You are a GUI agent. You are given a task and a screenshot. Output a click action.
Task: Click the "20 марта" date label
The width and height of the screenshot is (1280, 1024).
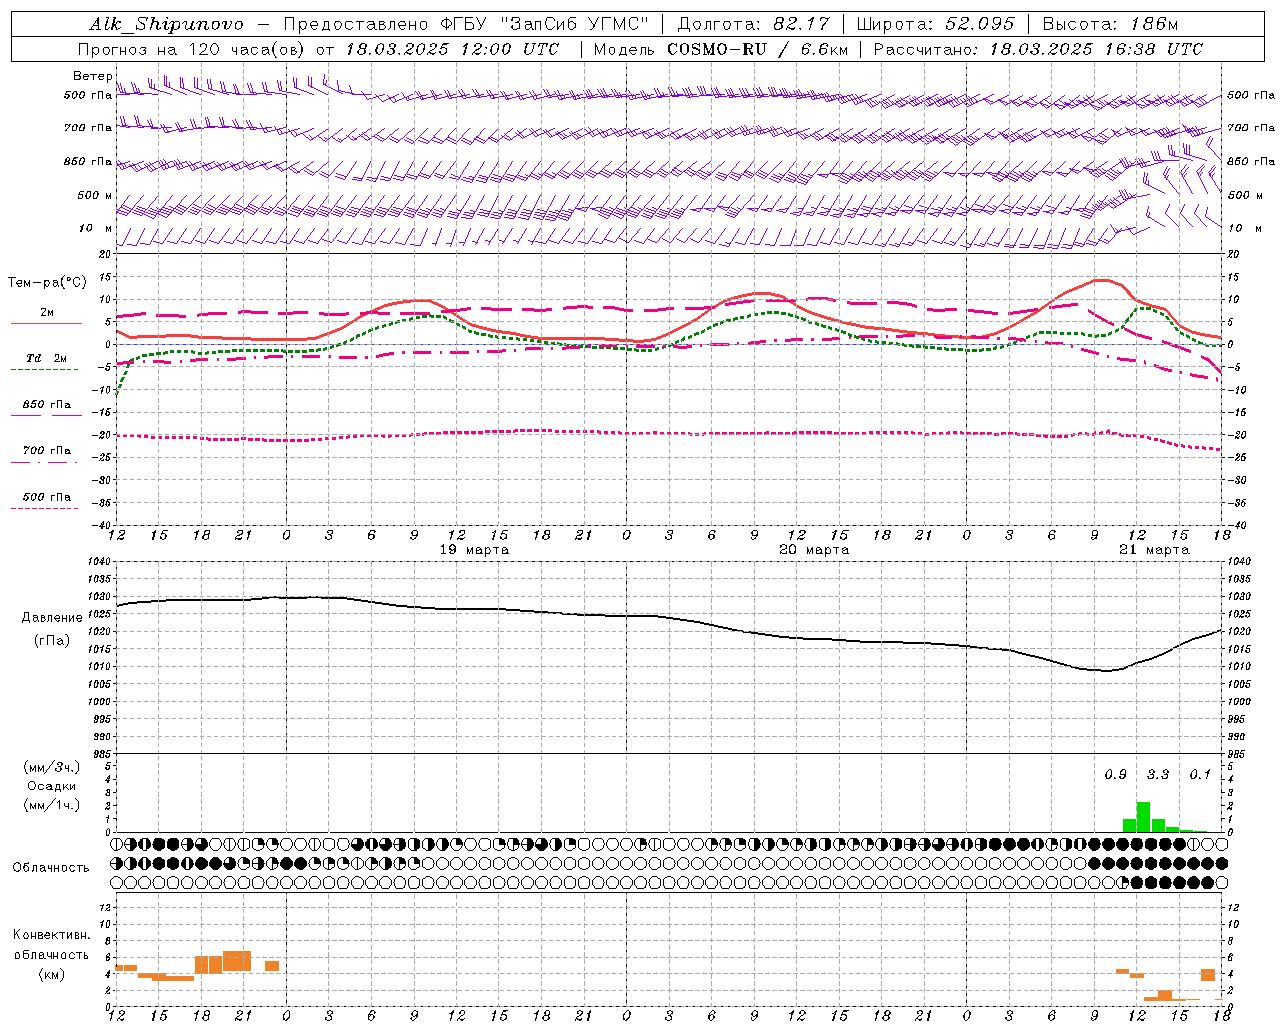814,550
